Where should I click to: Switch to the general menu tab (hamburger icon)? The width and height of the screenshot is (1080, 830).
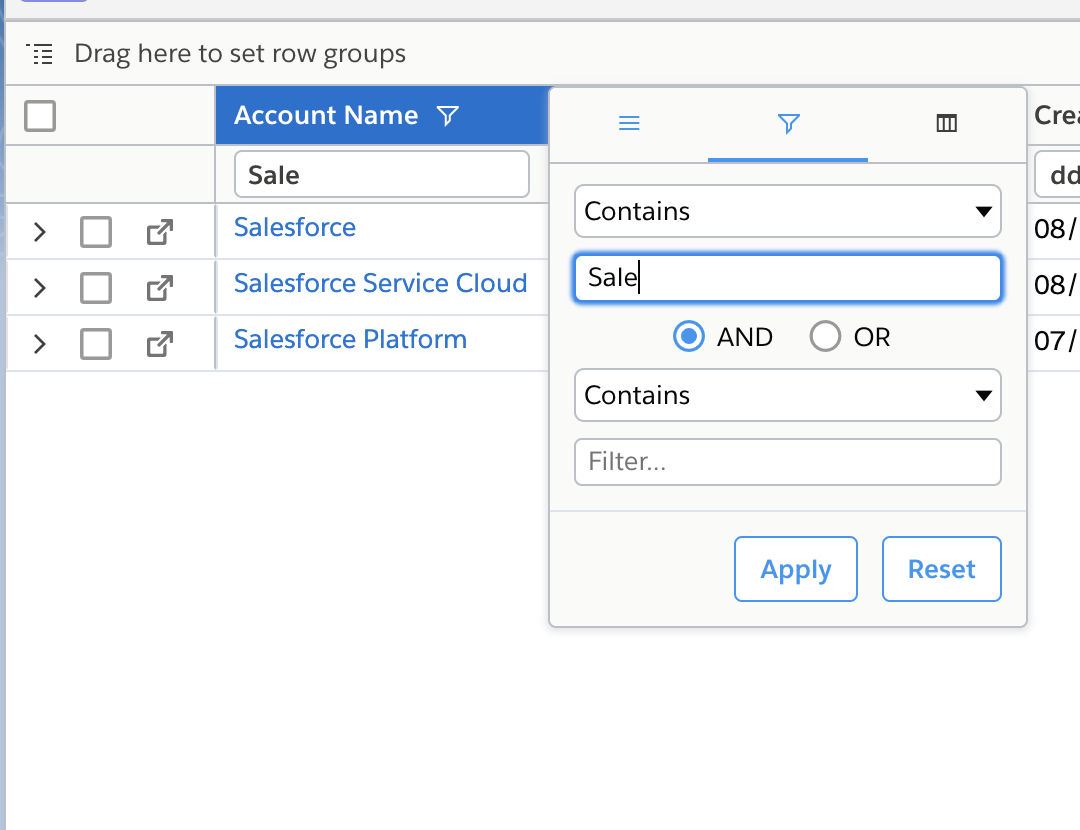pos(629,124)
